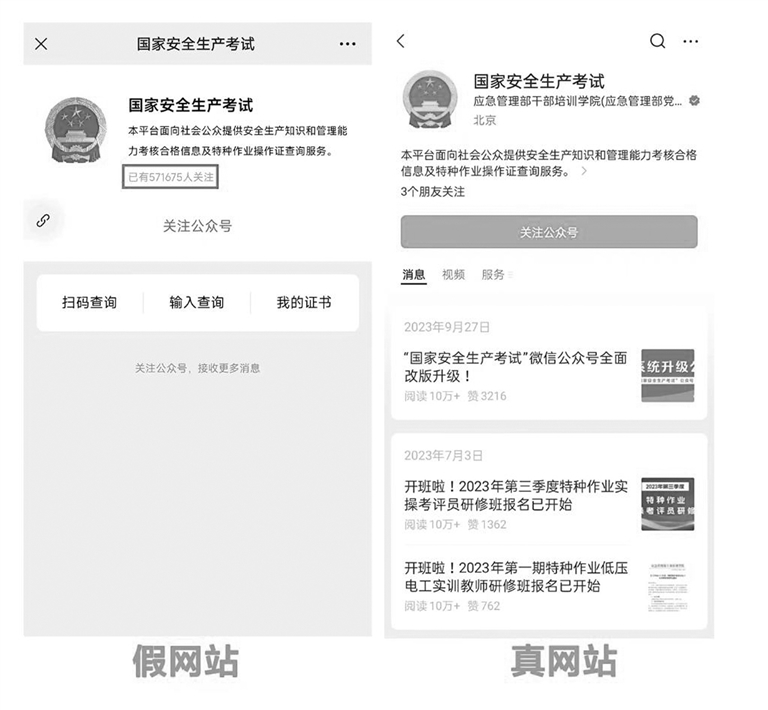Go back using the arrow on real site
Image resolution: width=768 pixels, height=710 pixels.
point(401,41)
